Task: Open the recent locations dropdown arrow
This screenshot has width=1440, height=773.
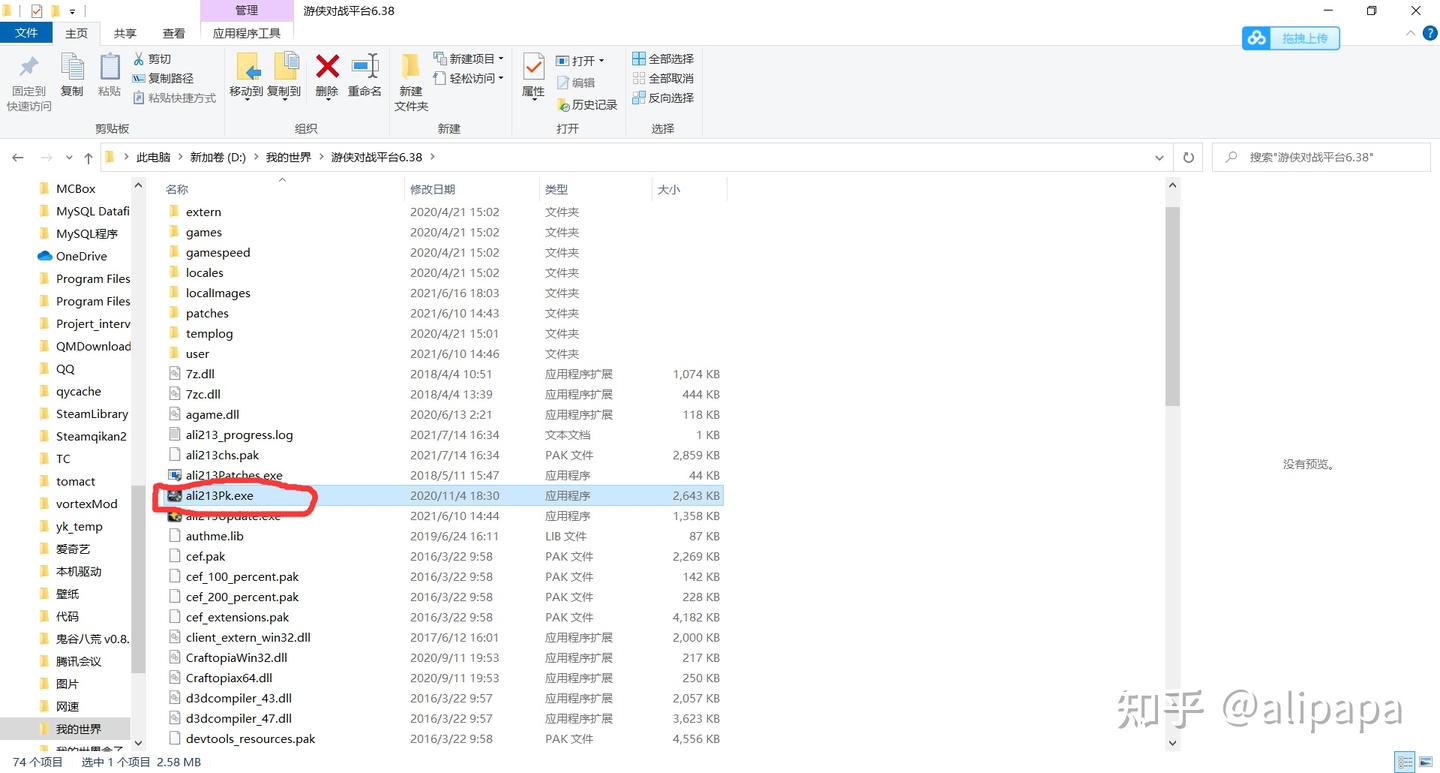Action: pos(69,158)
